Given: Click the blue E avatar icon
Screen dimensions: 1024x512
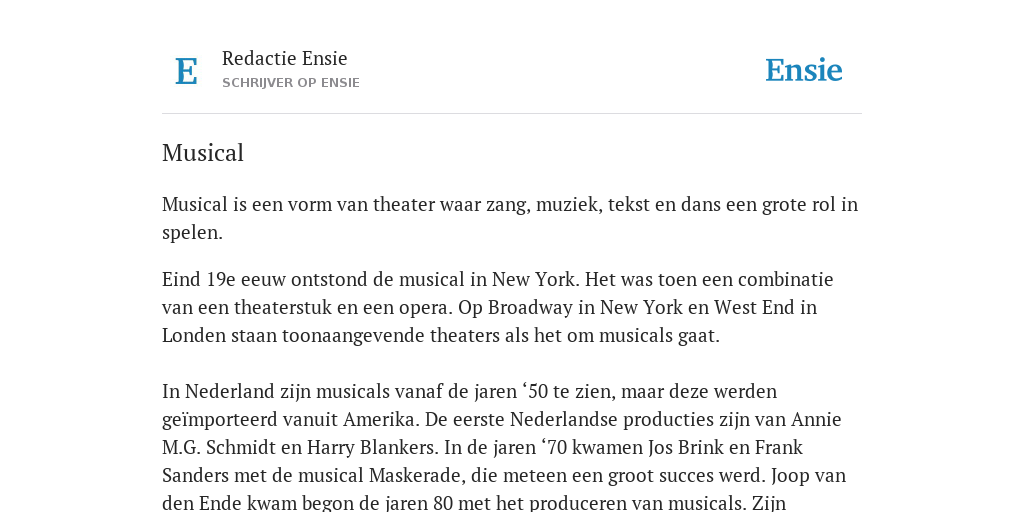Looking at the screenshot, I should (x=186, y=71).
